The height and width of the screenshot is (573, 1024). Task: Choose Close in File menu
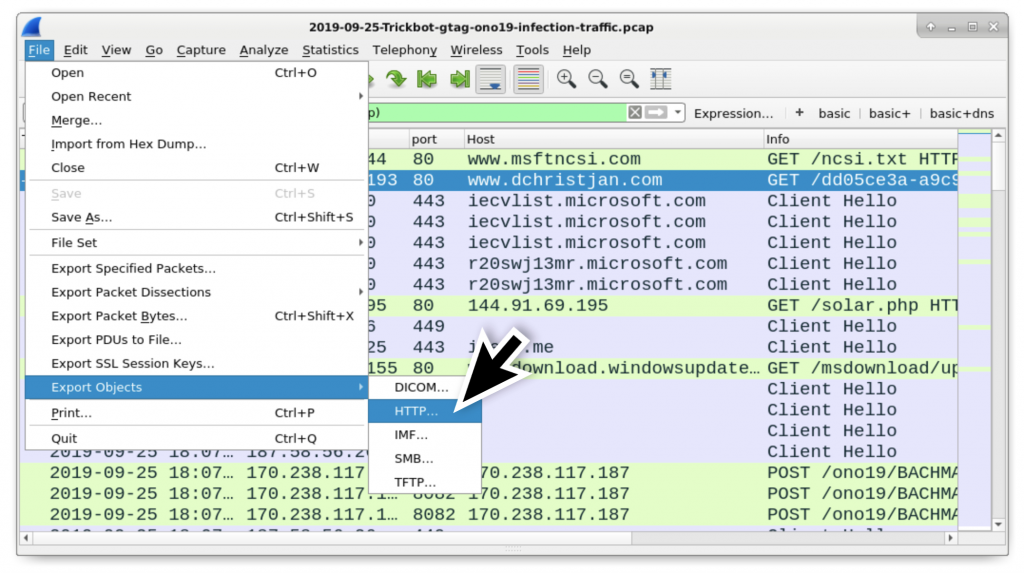point(196,167)
